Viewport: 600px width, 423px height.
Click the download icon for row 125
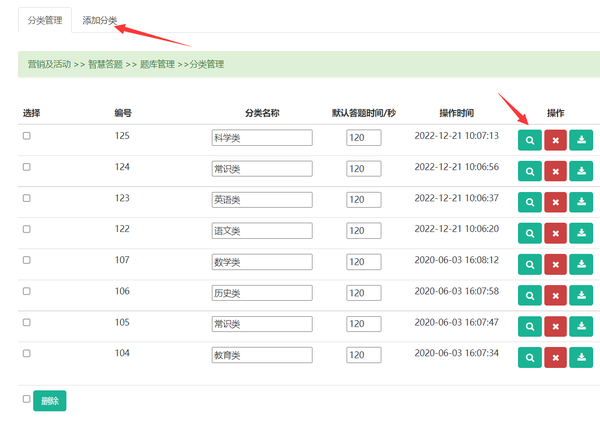pyautogui.click(x=581, y=140)
